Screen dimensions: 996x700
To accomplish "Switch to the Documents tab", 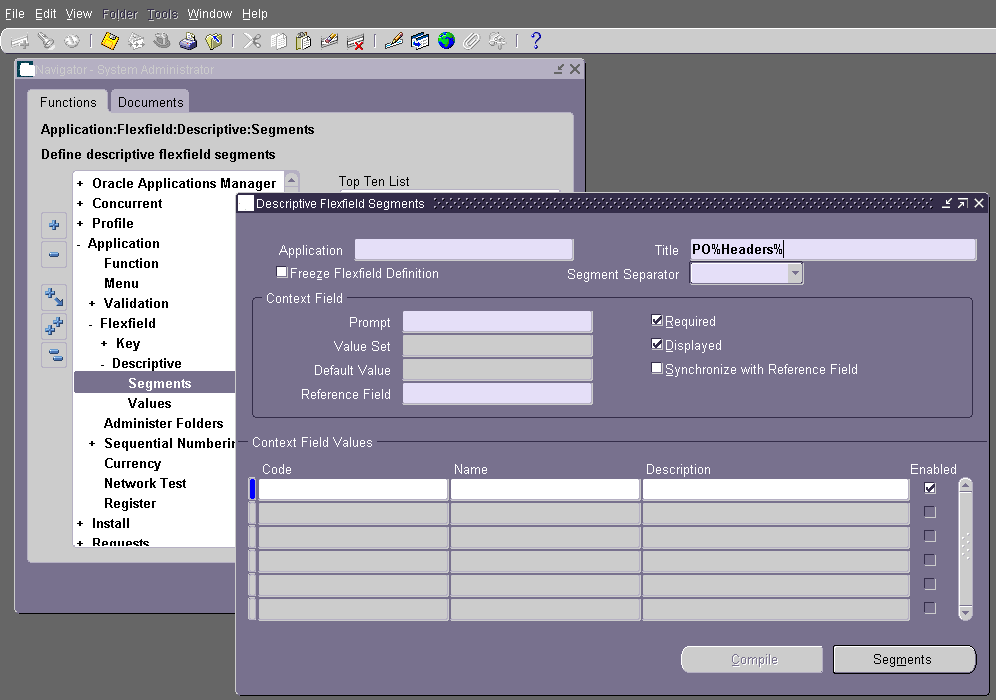I will (x=149, y=101).
